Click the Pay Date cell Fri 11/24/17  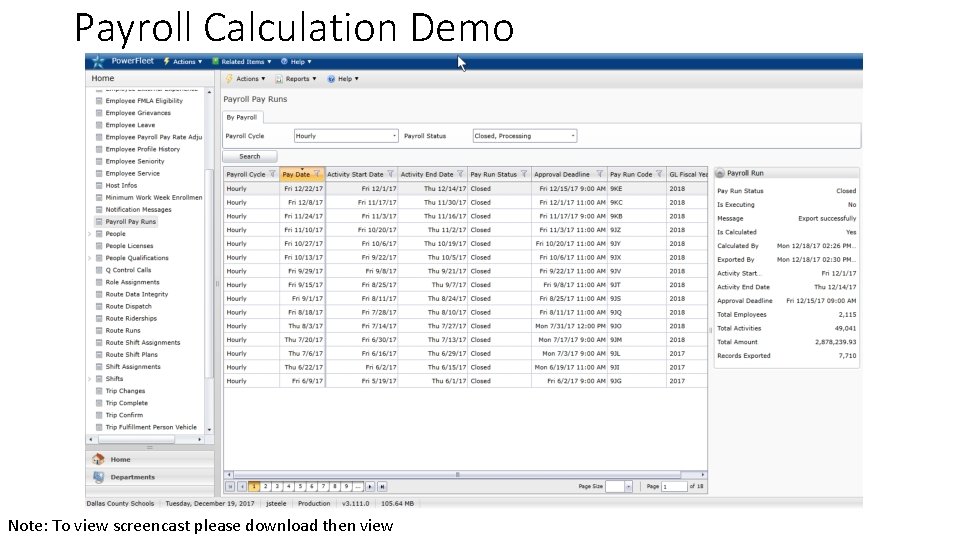[303, 217]
